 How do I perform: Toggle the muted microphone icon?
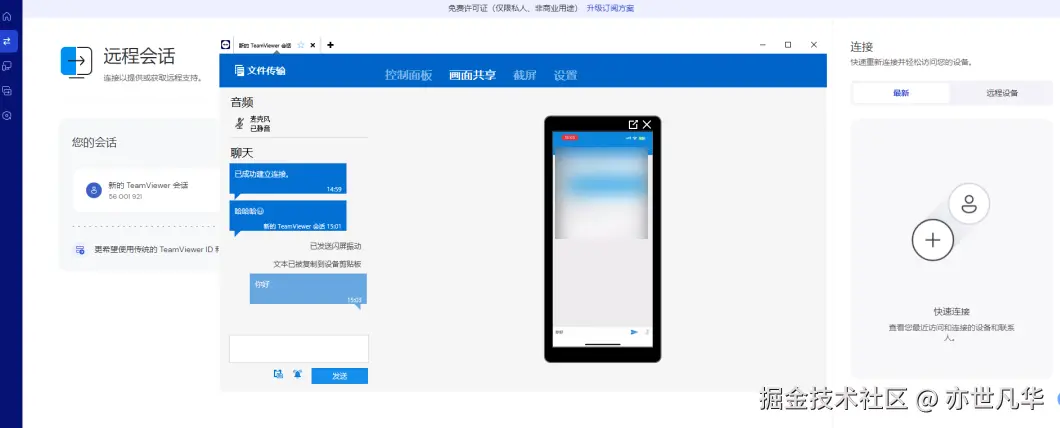click(239, 123)
